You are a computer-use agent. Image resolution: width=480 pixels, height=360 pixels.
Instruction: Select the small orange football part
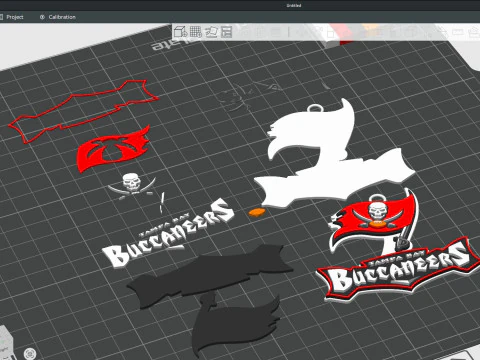(257, 212)
